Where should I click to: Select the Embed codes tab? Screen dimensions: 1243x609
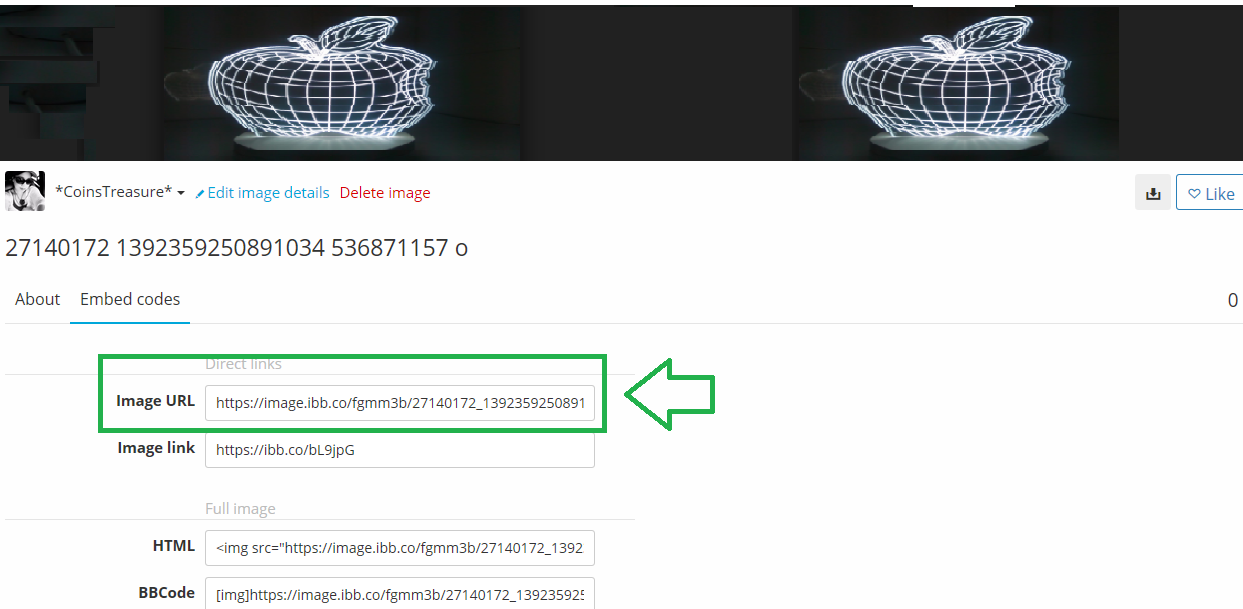coord(130,299)
